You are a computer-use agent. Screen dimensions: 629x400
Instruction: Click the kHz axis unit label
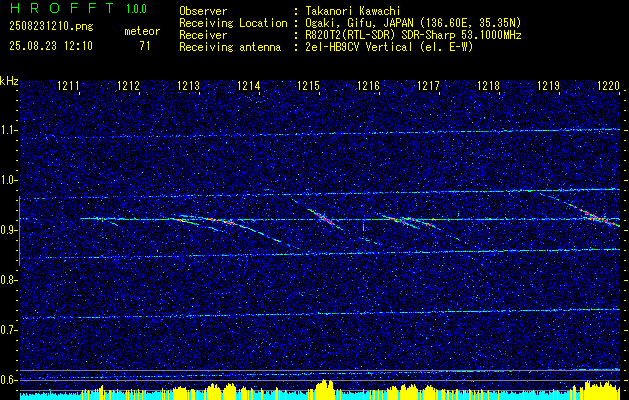point(9,81)
